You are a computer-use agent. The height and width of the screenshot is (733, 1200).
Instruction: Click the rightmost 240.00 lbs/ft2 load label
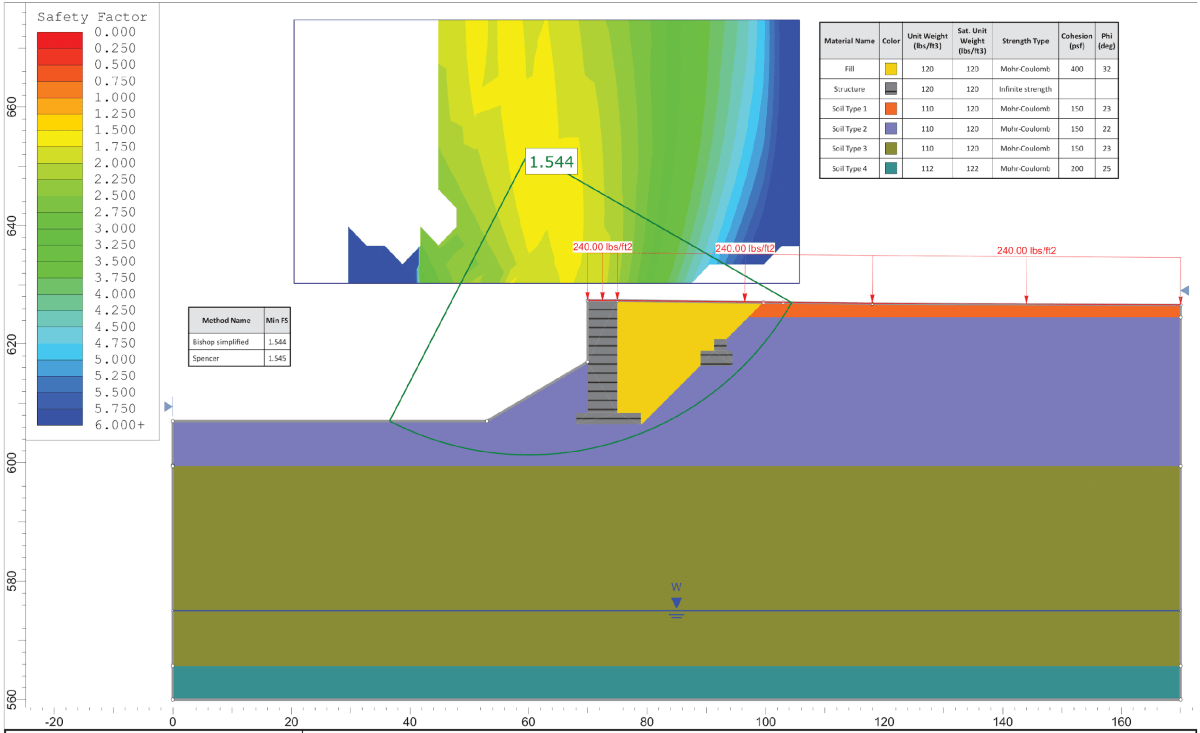pos(1027,250)
